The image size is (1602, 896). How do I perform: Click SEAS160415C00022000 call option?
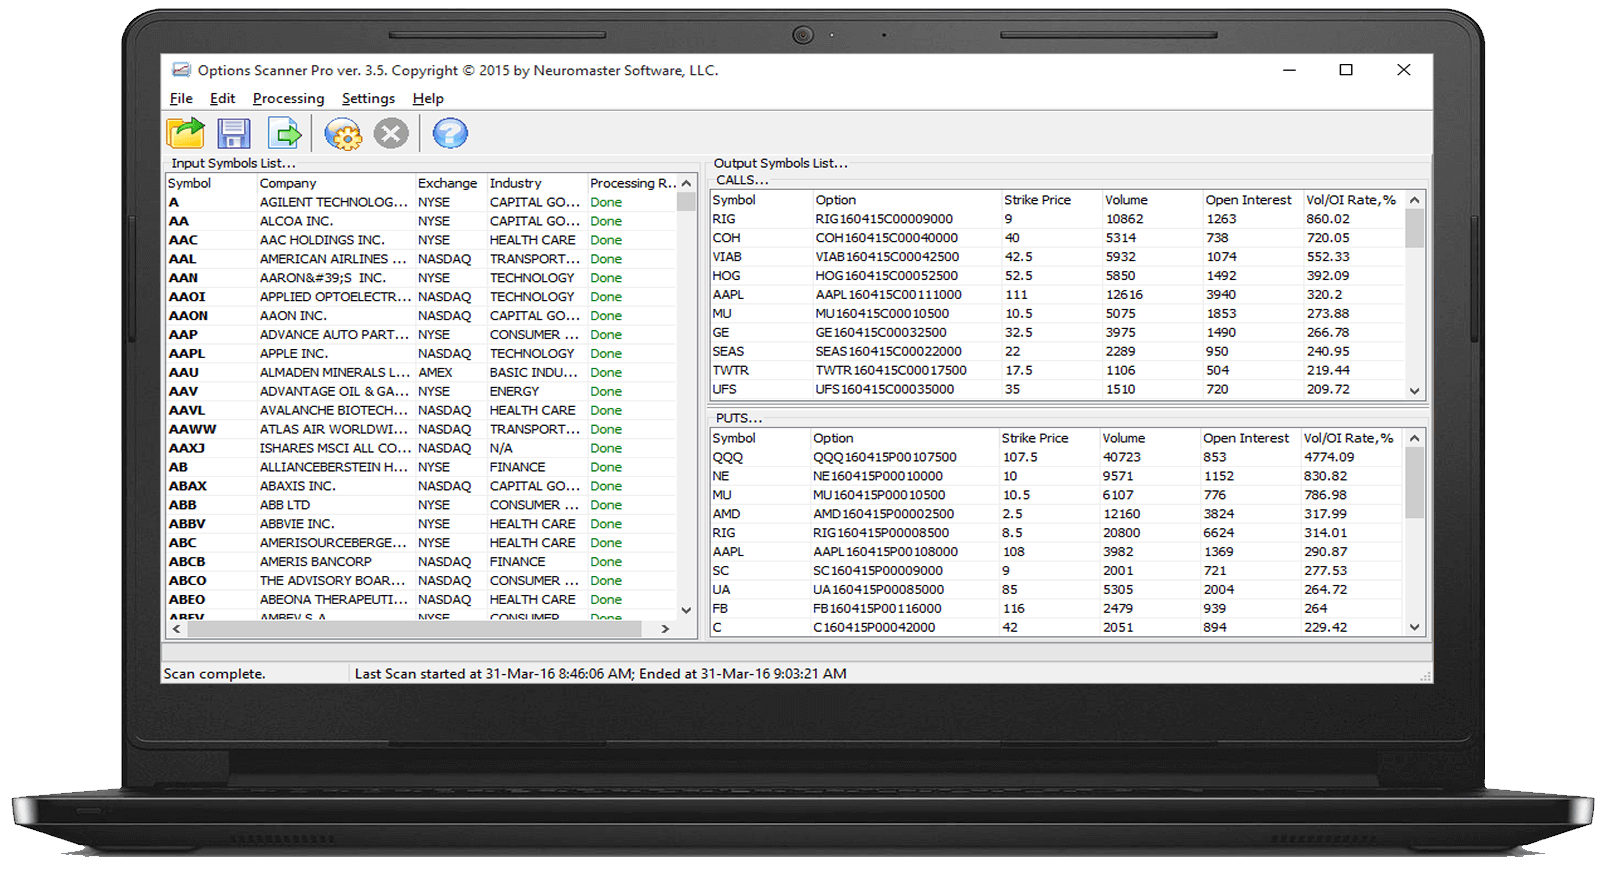[888, 352]
